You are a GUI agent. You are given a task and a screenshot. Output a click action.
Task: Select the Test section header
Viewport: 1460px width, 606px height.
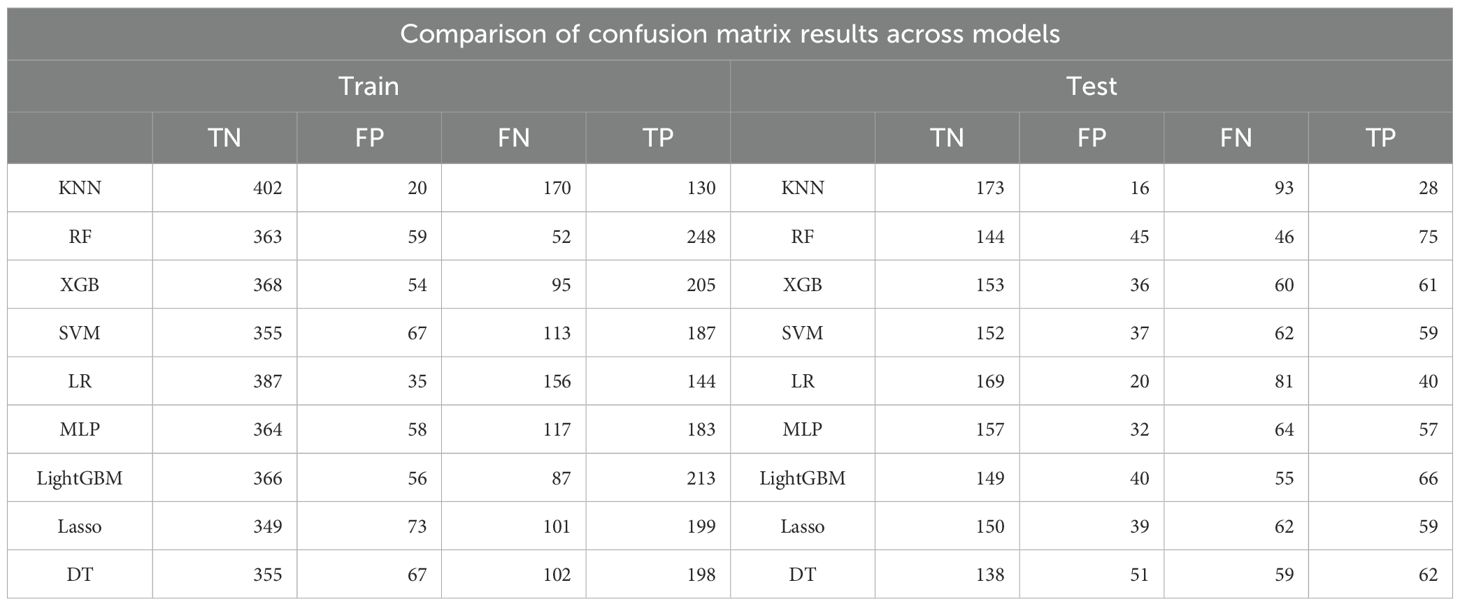(1092, 86)
